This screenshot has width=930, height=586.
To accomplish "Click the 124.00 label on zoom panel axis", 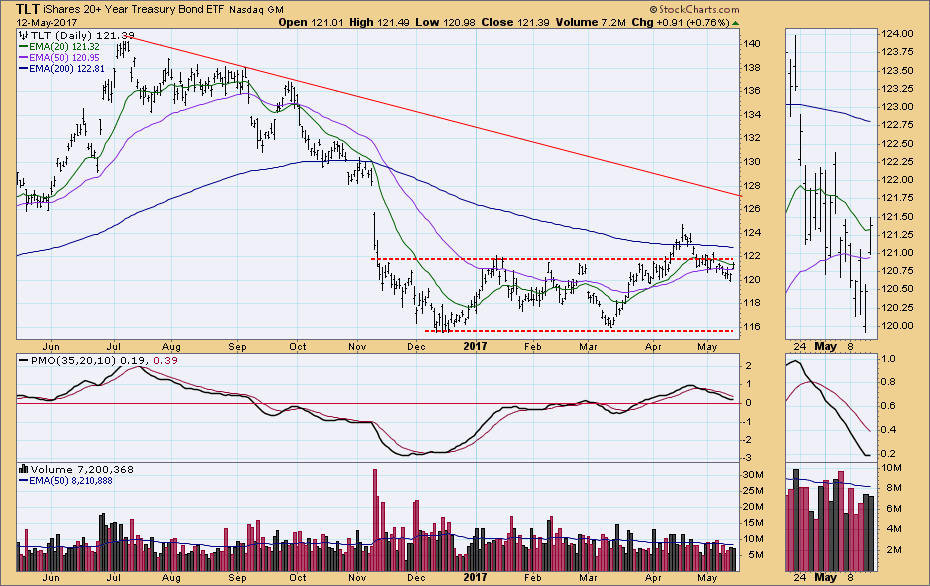I will click(897, 34).
